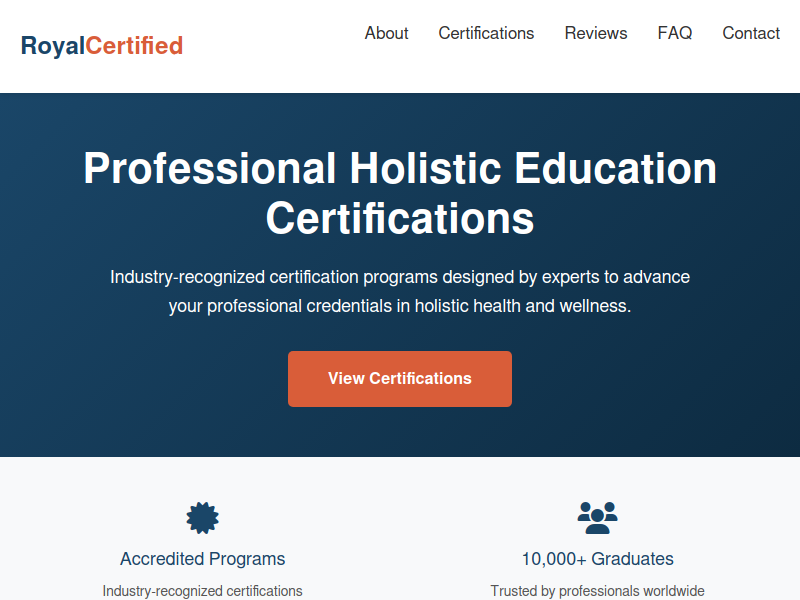Click the word Certifications in hero heading
800x600 pixels.
pyautogui.click(x=400, y=218)
